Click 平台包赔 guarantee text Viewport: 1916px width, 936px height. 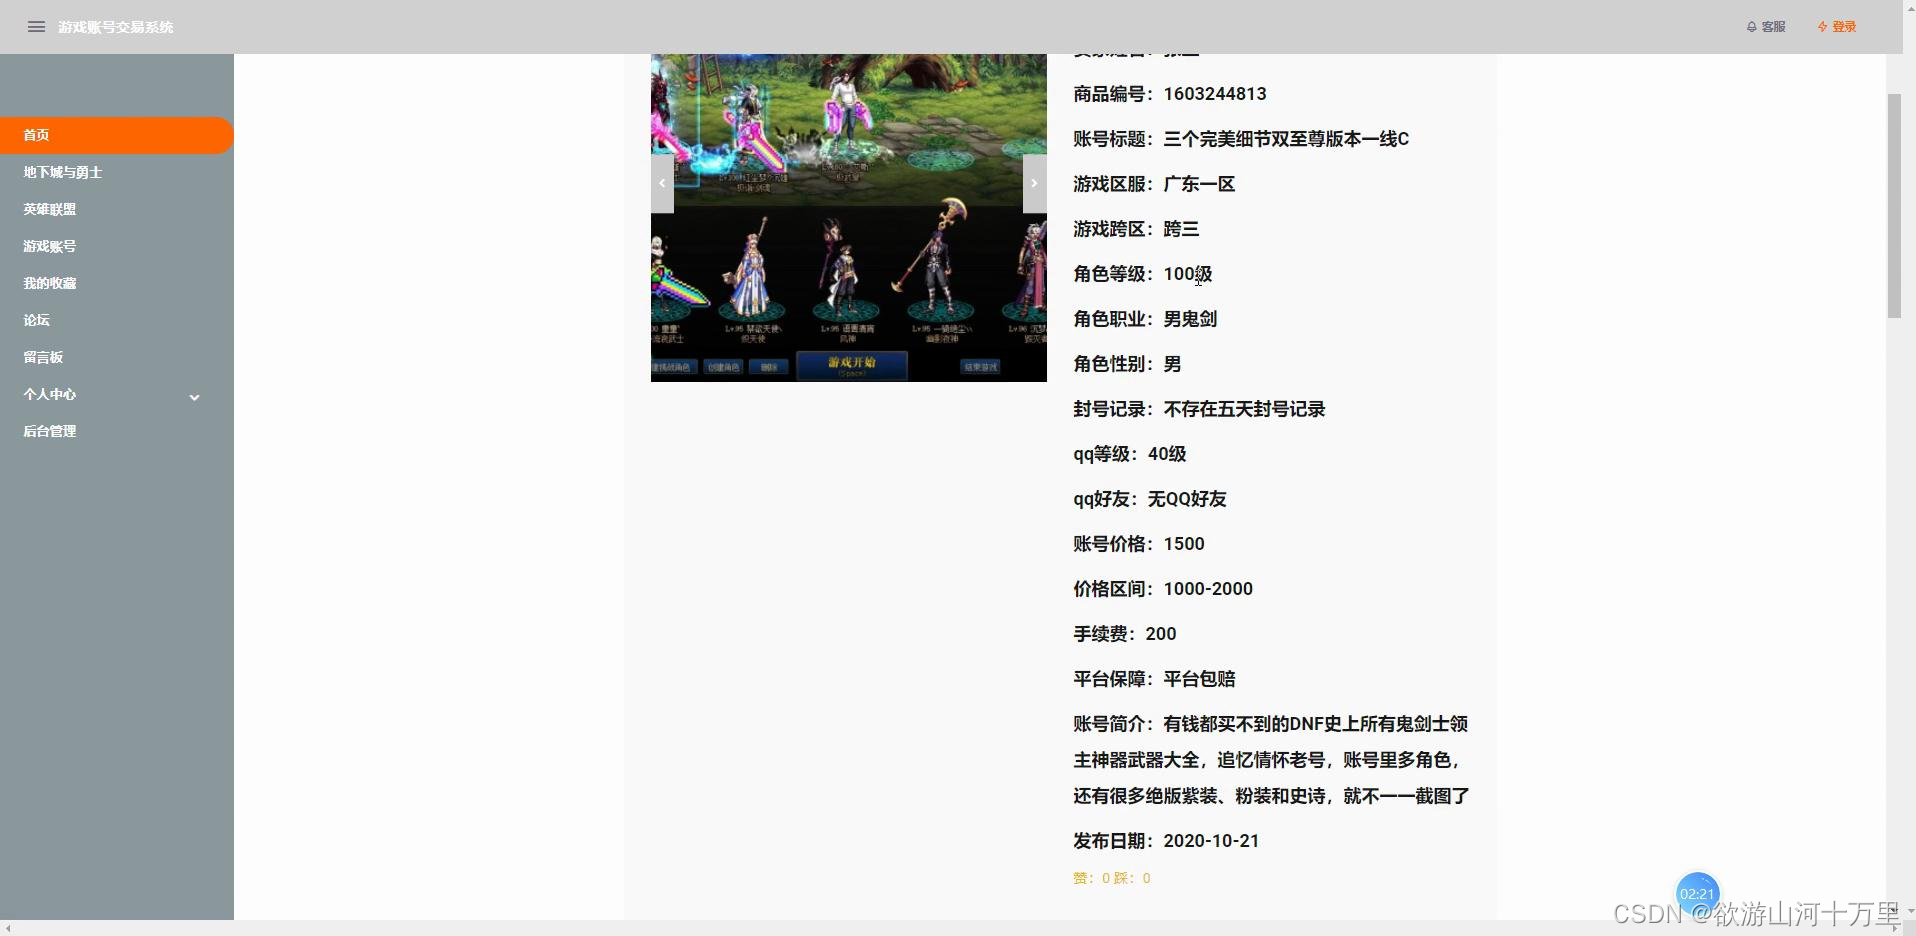click(x=1199, y=679)
